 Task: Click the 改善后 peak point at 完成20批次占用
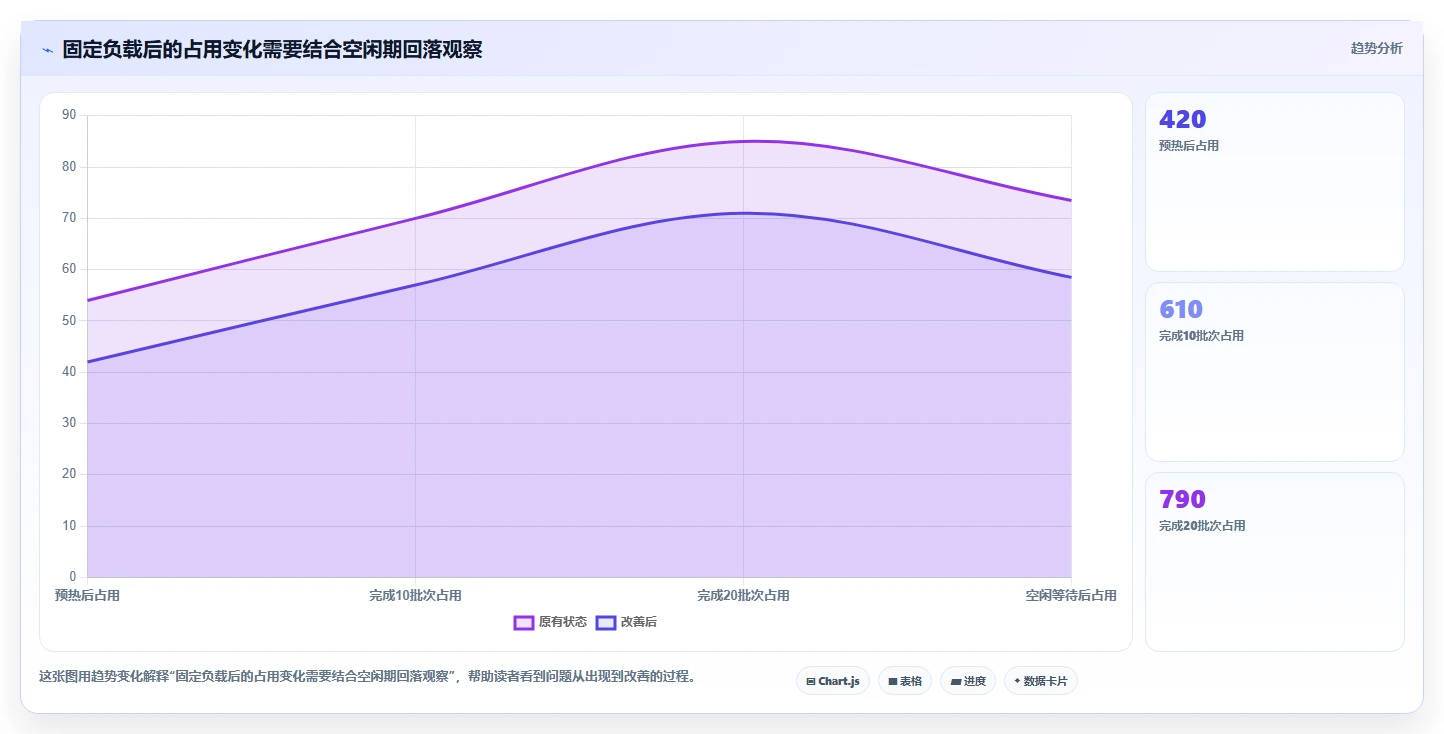point(743,213)
